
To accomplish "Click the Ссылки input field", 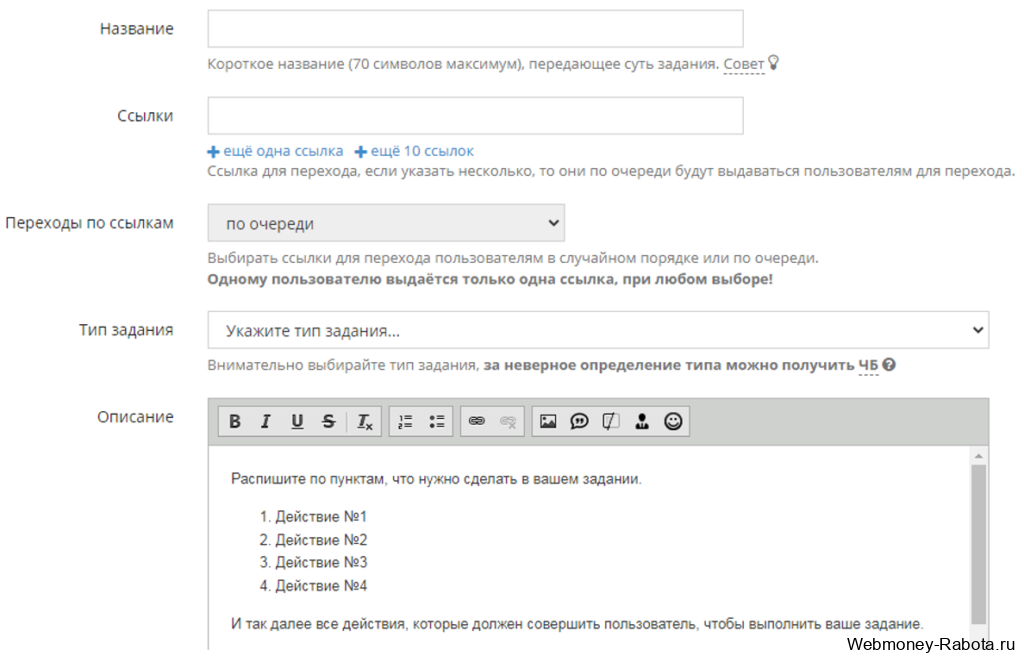I will pyautogui.click(x=475, y=116).
